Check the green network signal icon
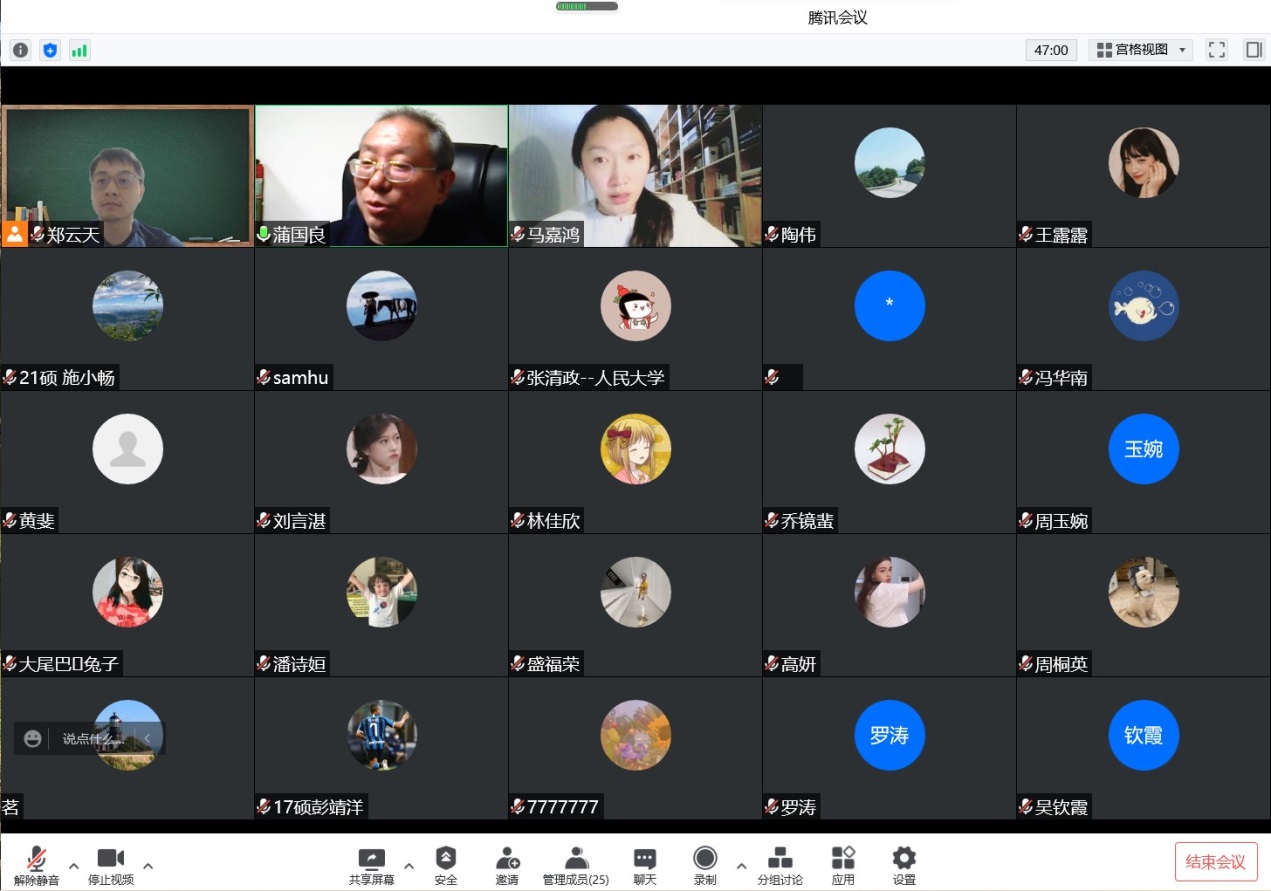Viewport: 1271px width, 891px height. 80,50
